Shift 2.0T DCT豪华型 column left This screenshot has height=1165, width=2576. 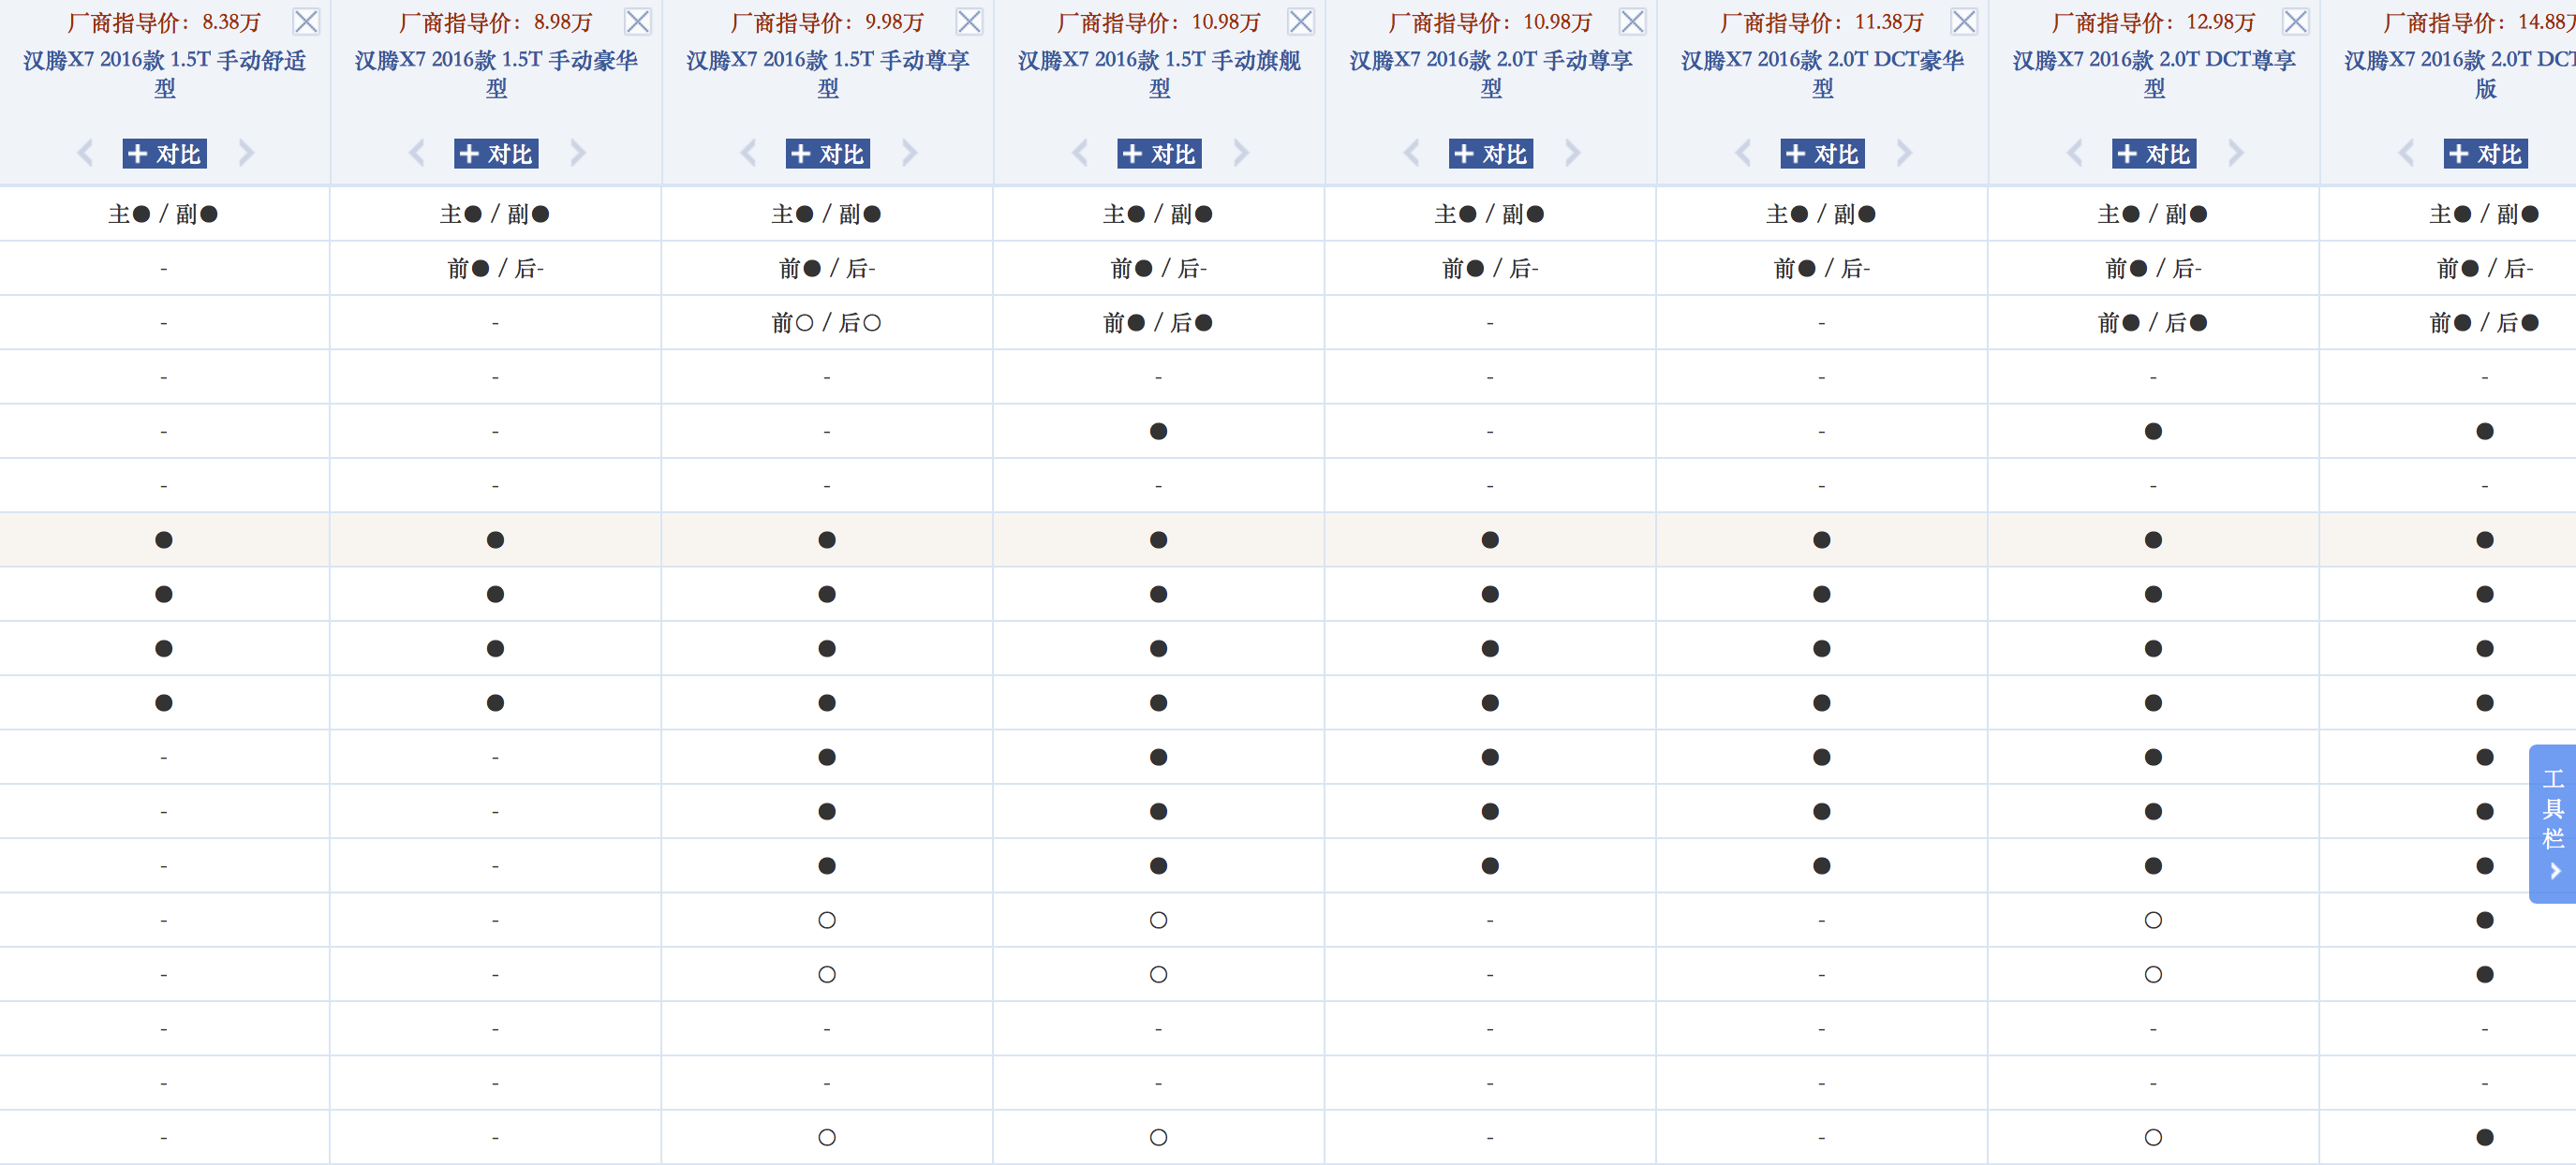pyautogui.click(x=1743, y=153)
